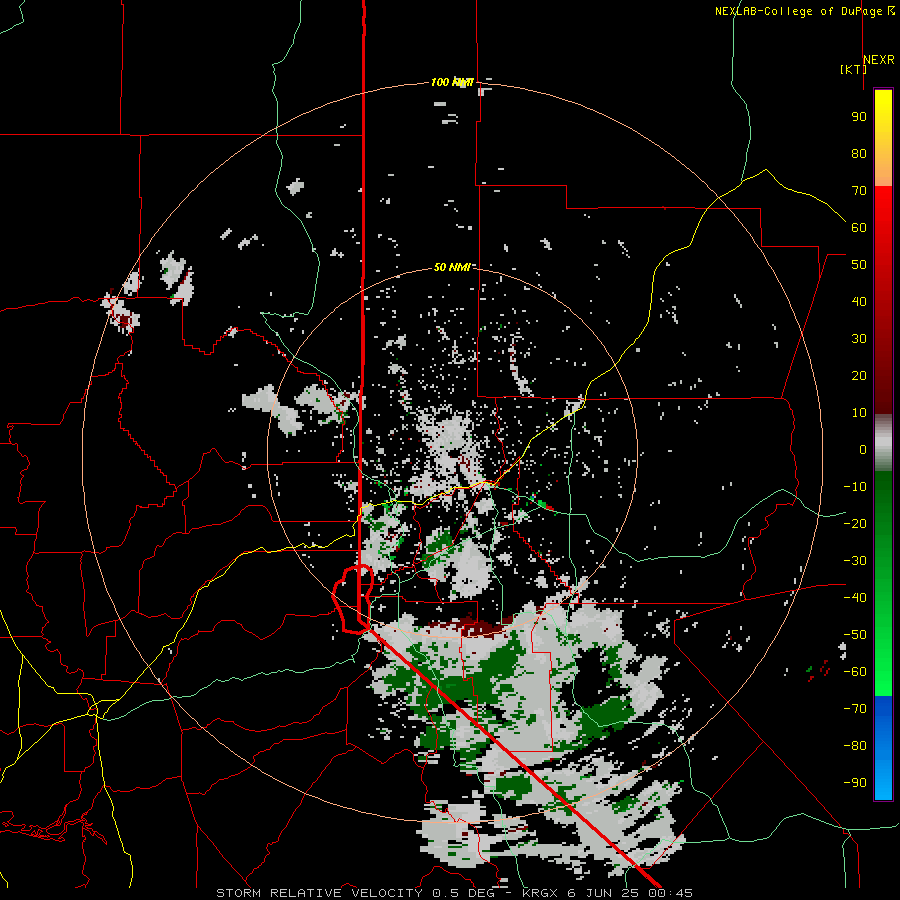Click the "100 NMI" range ring label
The height and width of the screenshot is (900, 900).
click(452, 82)
